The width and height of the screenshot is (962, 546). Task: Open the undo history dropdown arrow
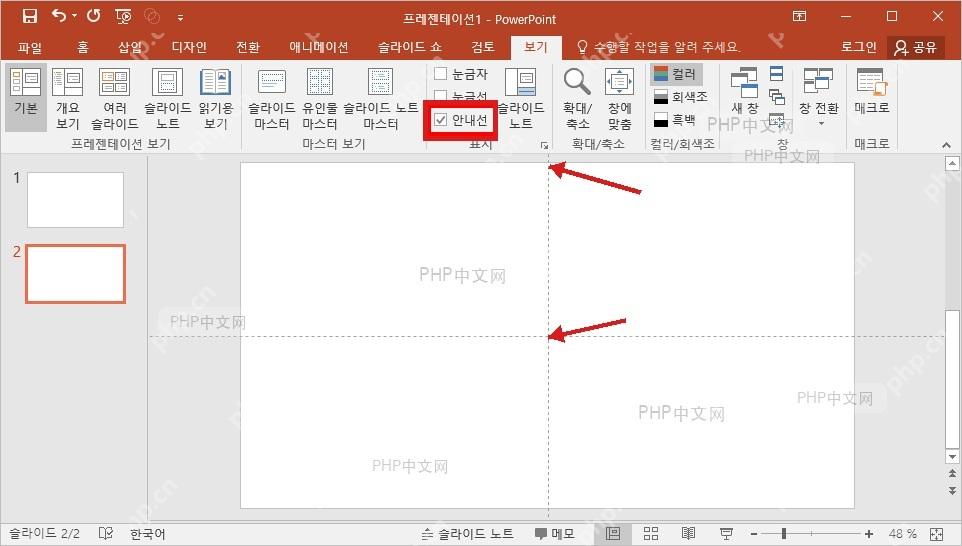point(74,17)
